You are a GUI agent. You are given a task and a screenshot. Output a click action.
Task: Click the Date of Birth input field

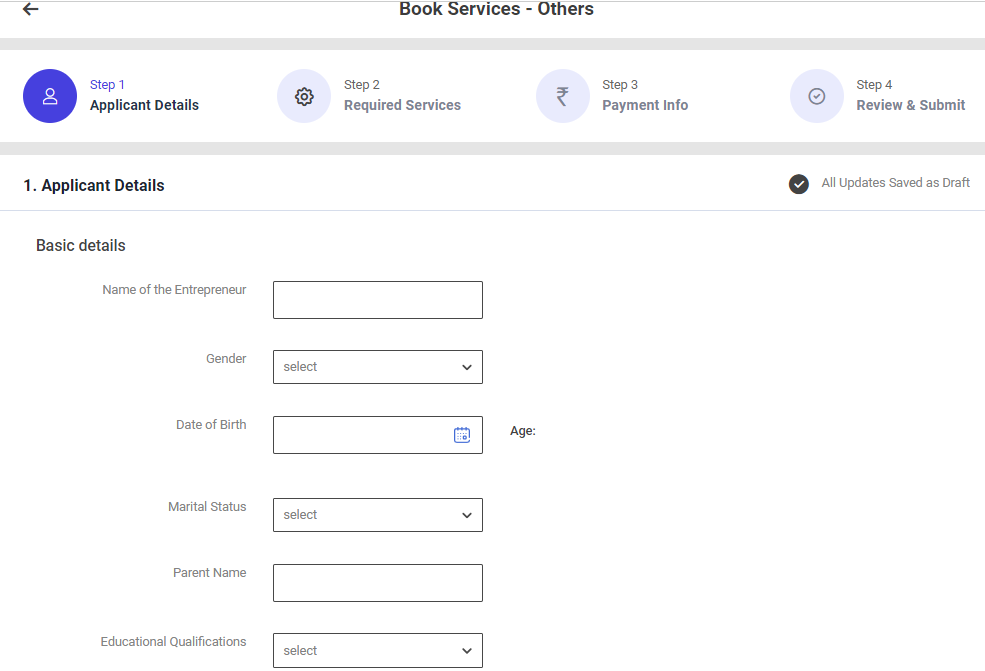(x=360, y=435)
